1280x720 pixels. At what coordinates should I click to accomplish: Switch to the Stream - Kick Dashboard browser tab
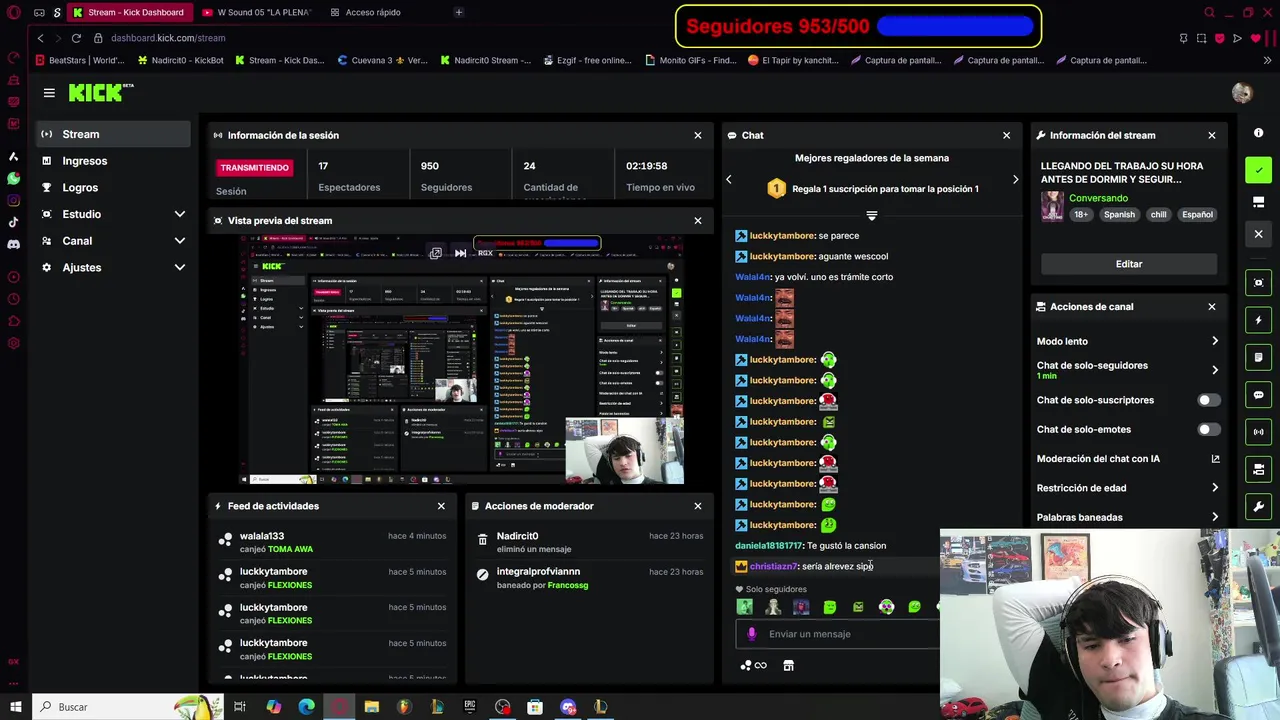pos(130,12)
